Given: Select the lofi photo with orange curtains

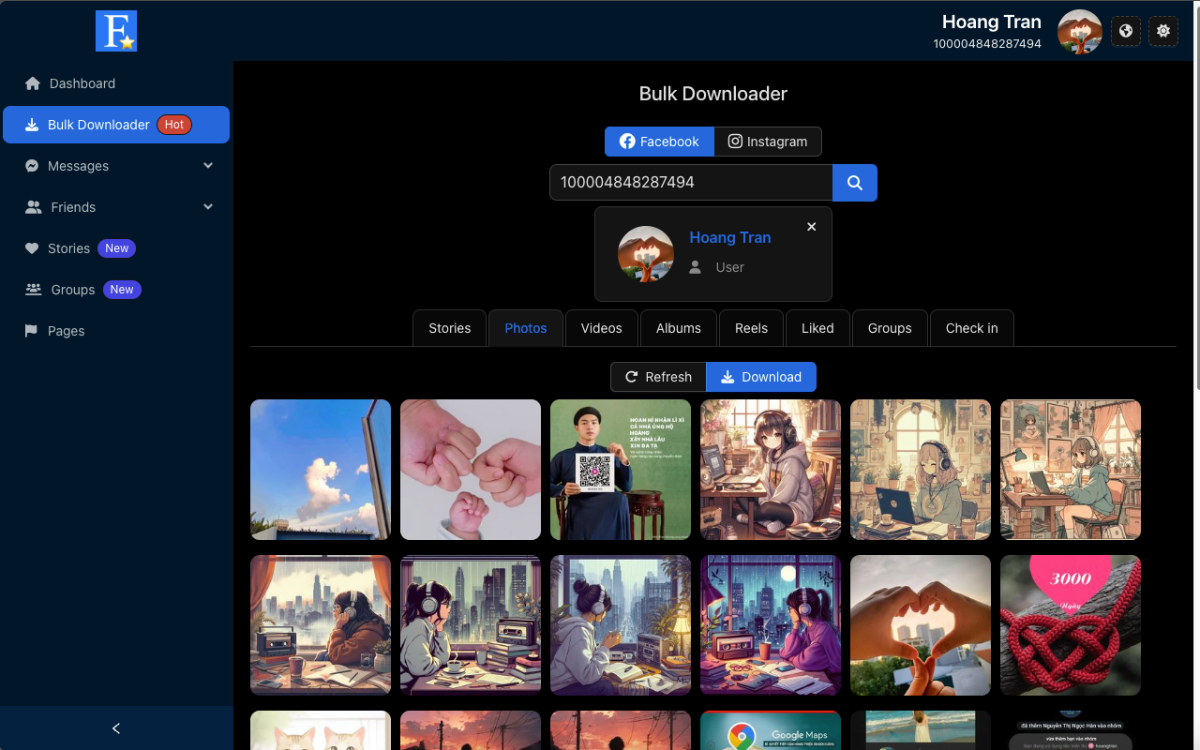Looking at the screenshot, I should point(320,625).
